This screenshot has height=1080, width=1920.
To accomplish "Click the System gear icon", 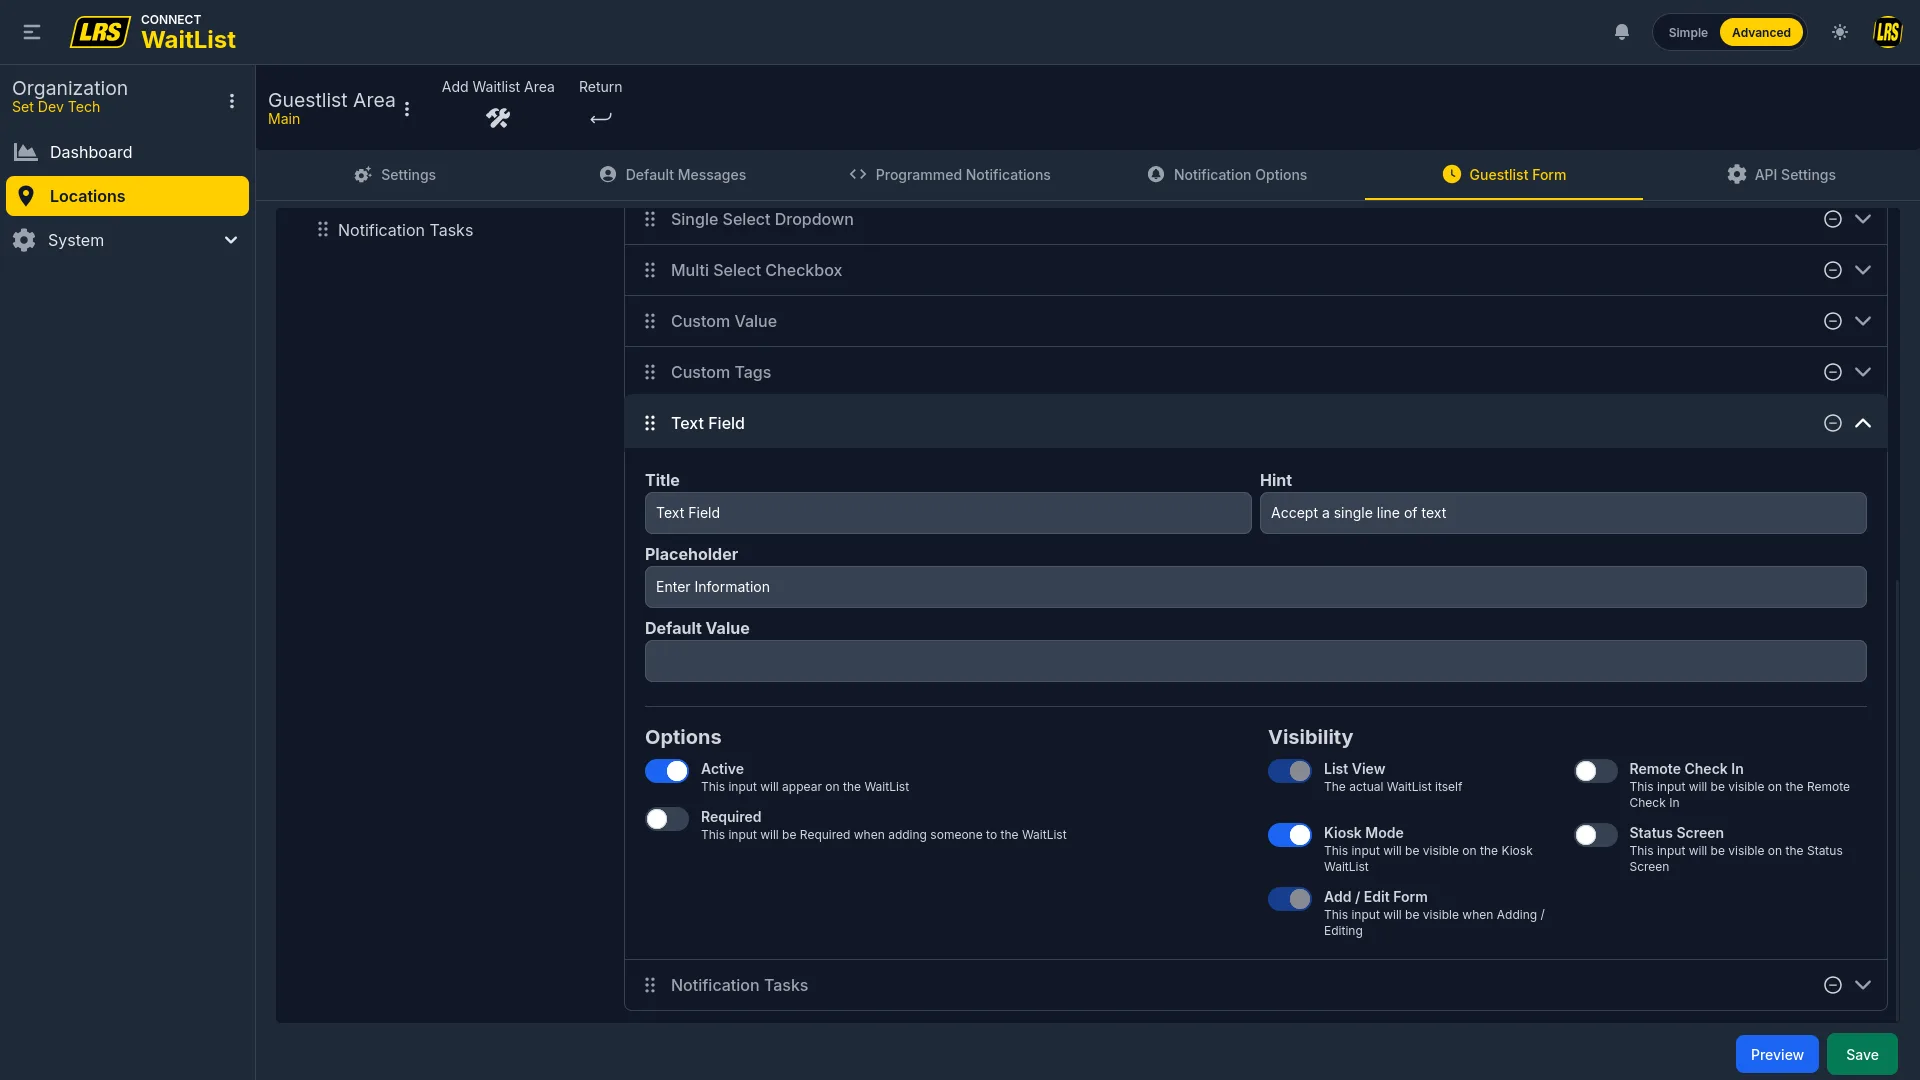I will (x=24, y=240).
